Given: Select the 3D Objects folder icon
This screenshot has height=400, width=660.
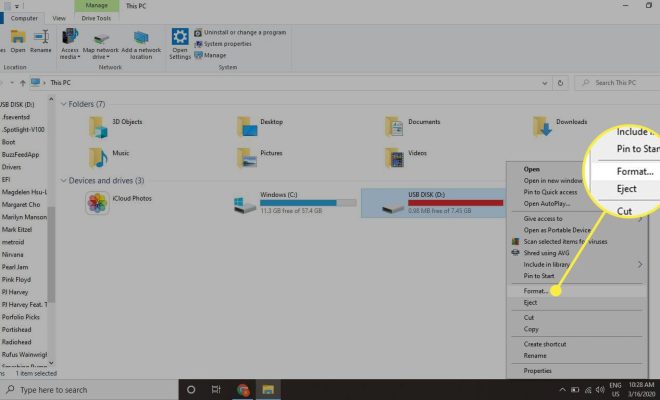Looking at the screenshot, I should pos(98,127).
